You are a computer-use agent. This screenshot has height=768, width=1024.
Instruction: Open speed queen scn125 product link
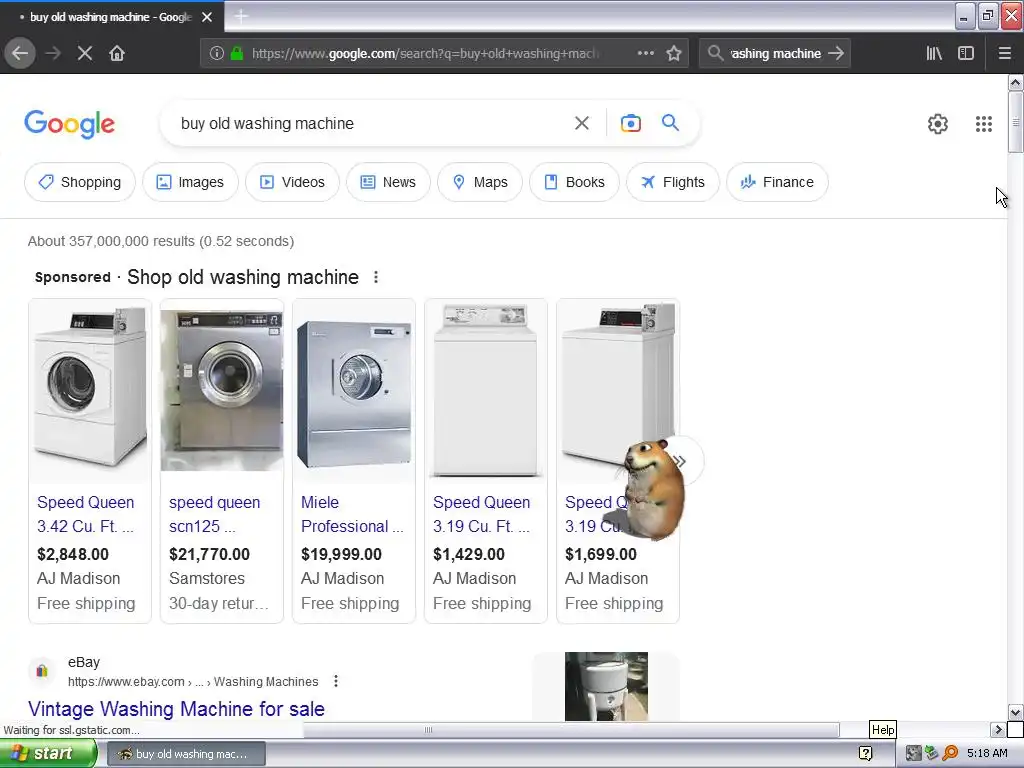tap(214, 515)
